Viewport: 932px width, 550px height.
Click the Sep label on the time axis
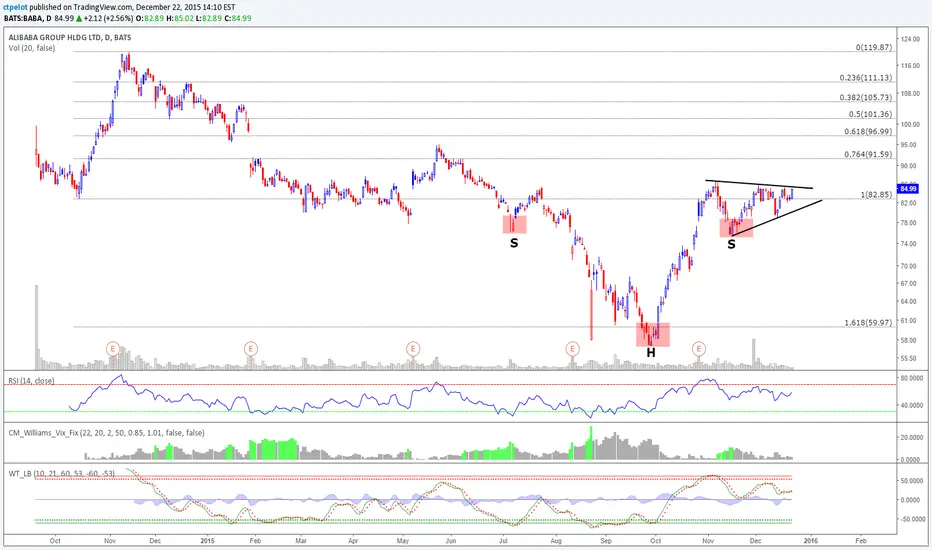coord(606,541)
